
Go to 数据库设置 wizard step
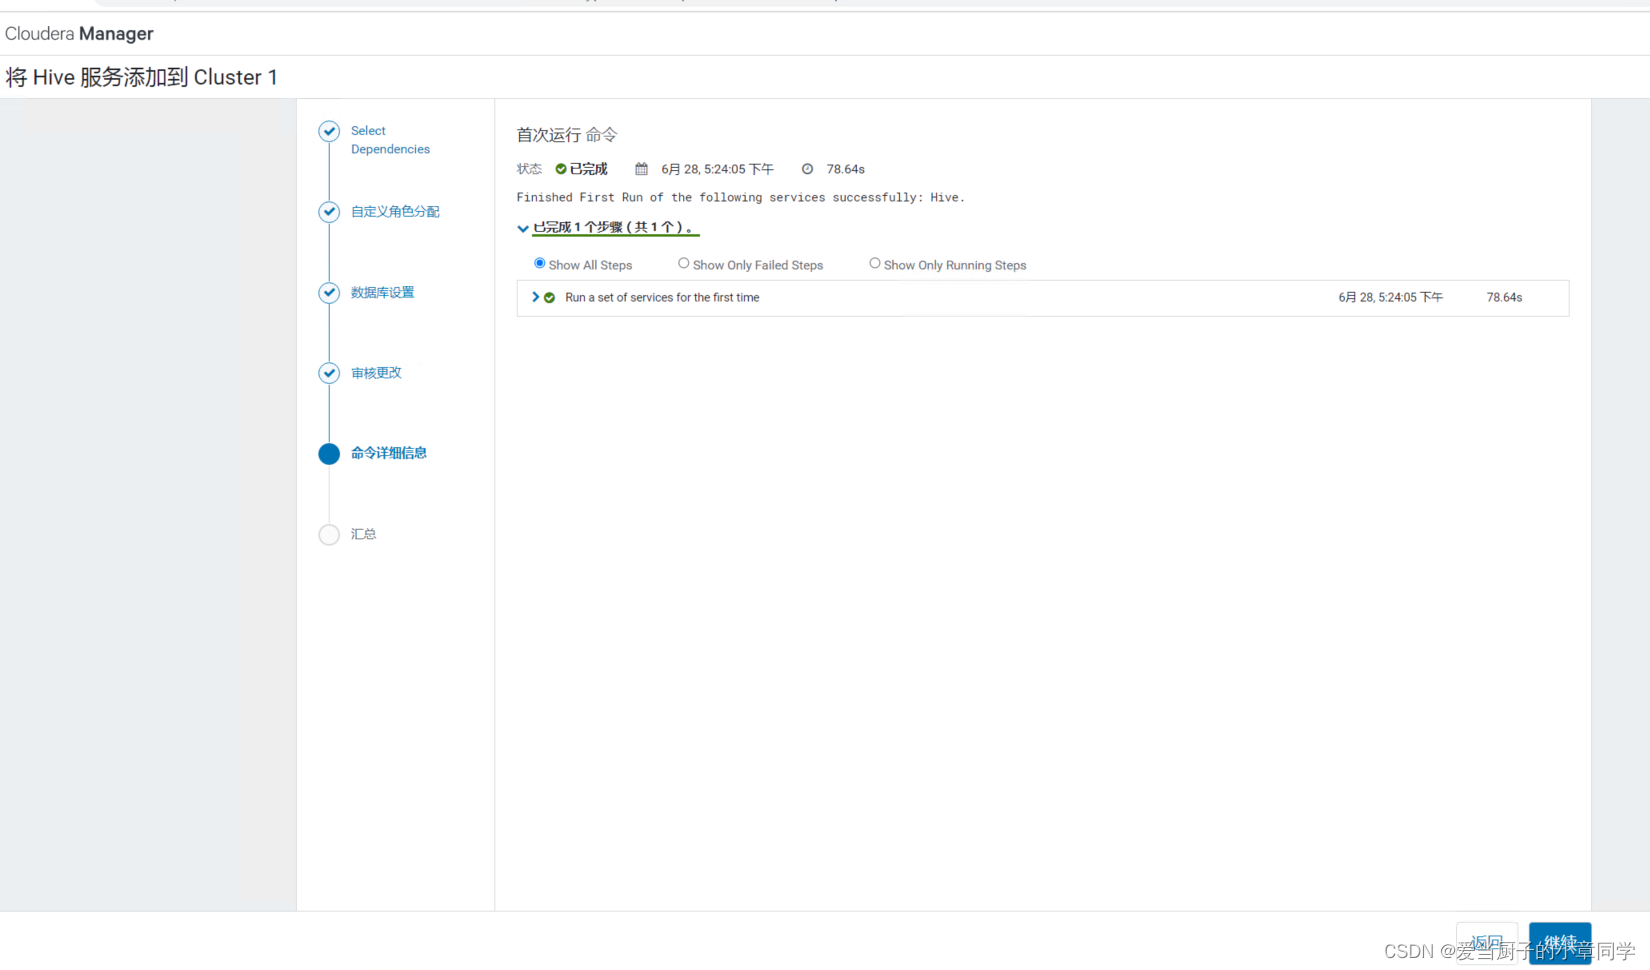click(382, 293)
